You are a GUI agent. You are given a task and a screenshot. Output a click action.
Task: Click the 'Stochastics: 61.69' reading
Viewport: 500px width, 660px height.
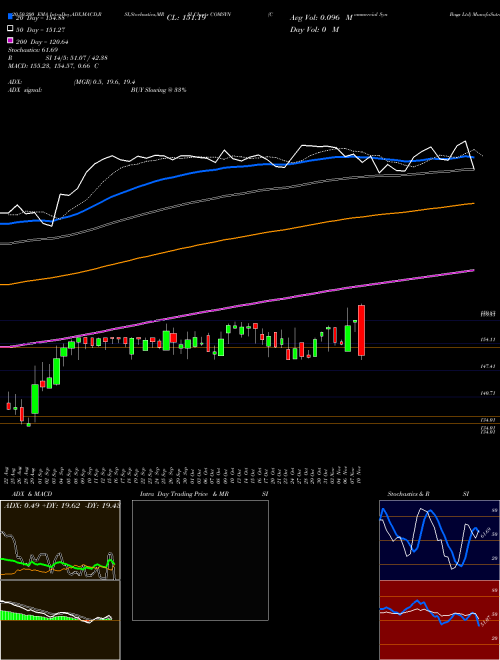coord(33,50)
